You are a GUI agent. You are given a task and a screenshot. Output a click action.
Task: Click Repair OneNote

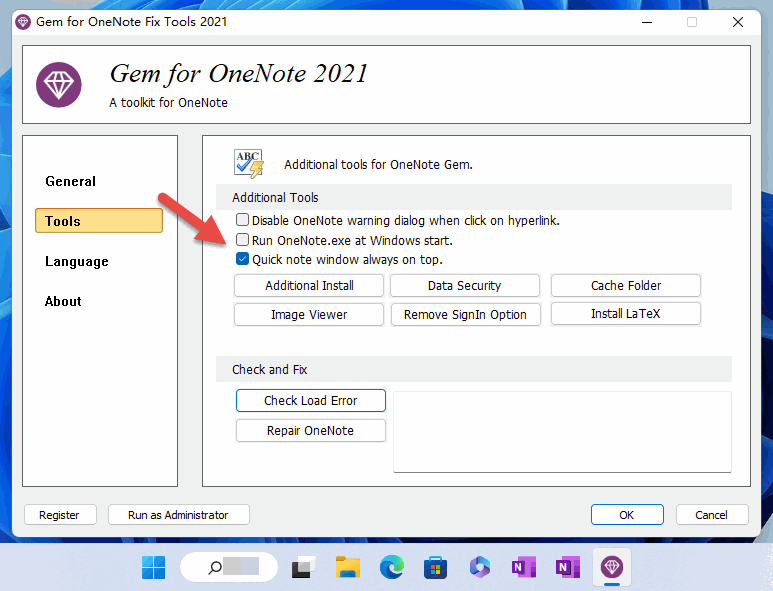click(311, 430)
